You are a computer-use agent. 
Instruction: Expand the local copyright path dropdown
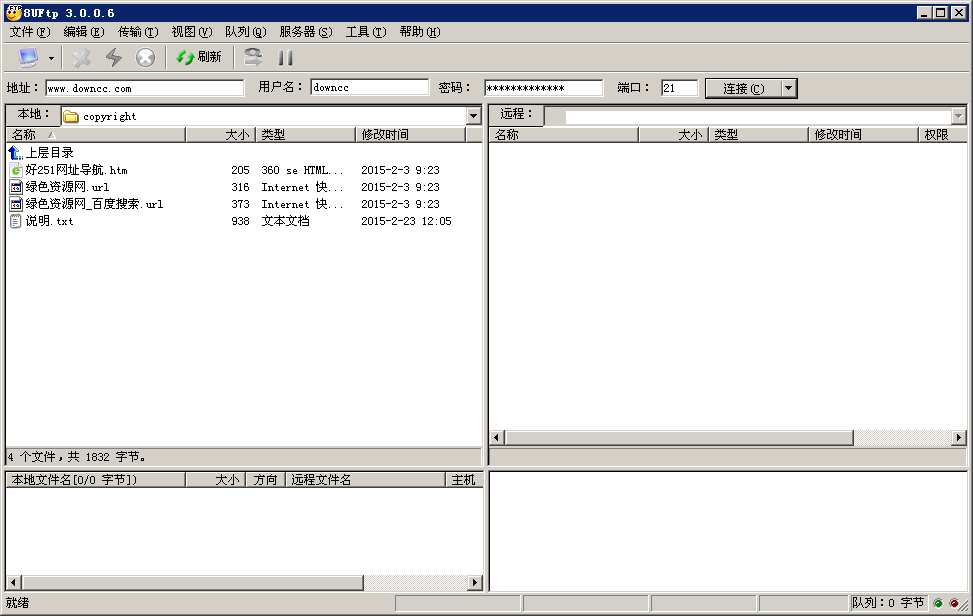tap(472, 115)
